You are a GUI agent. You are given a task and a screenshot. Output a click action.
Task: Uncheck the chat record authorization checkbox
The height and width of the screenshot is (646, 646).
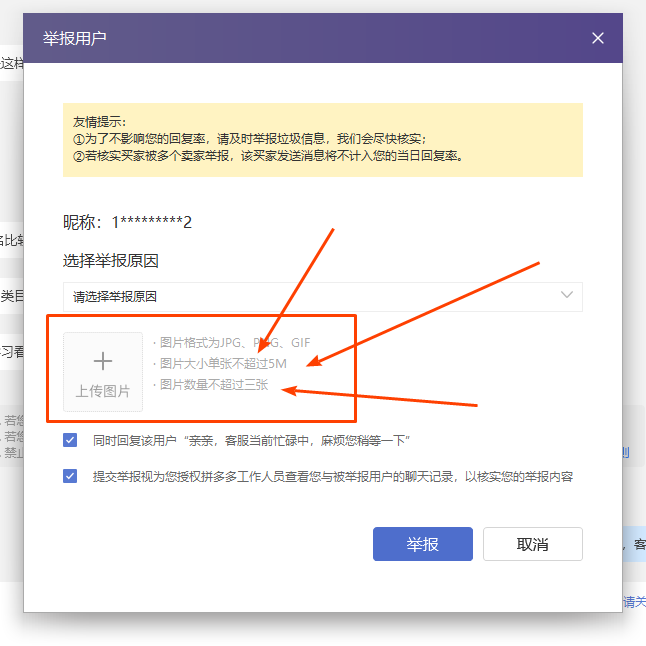click(x=70, y=476)
